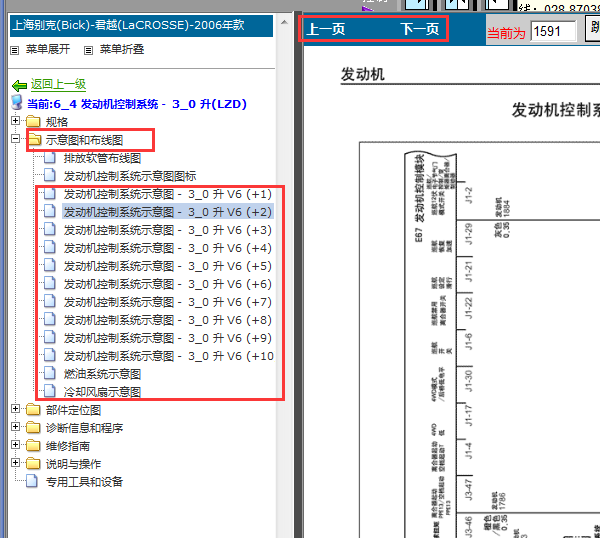Screen dimensions: 600x538
Task: Expand the 说明与操作 folder node
Action: point(15,462)
